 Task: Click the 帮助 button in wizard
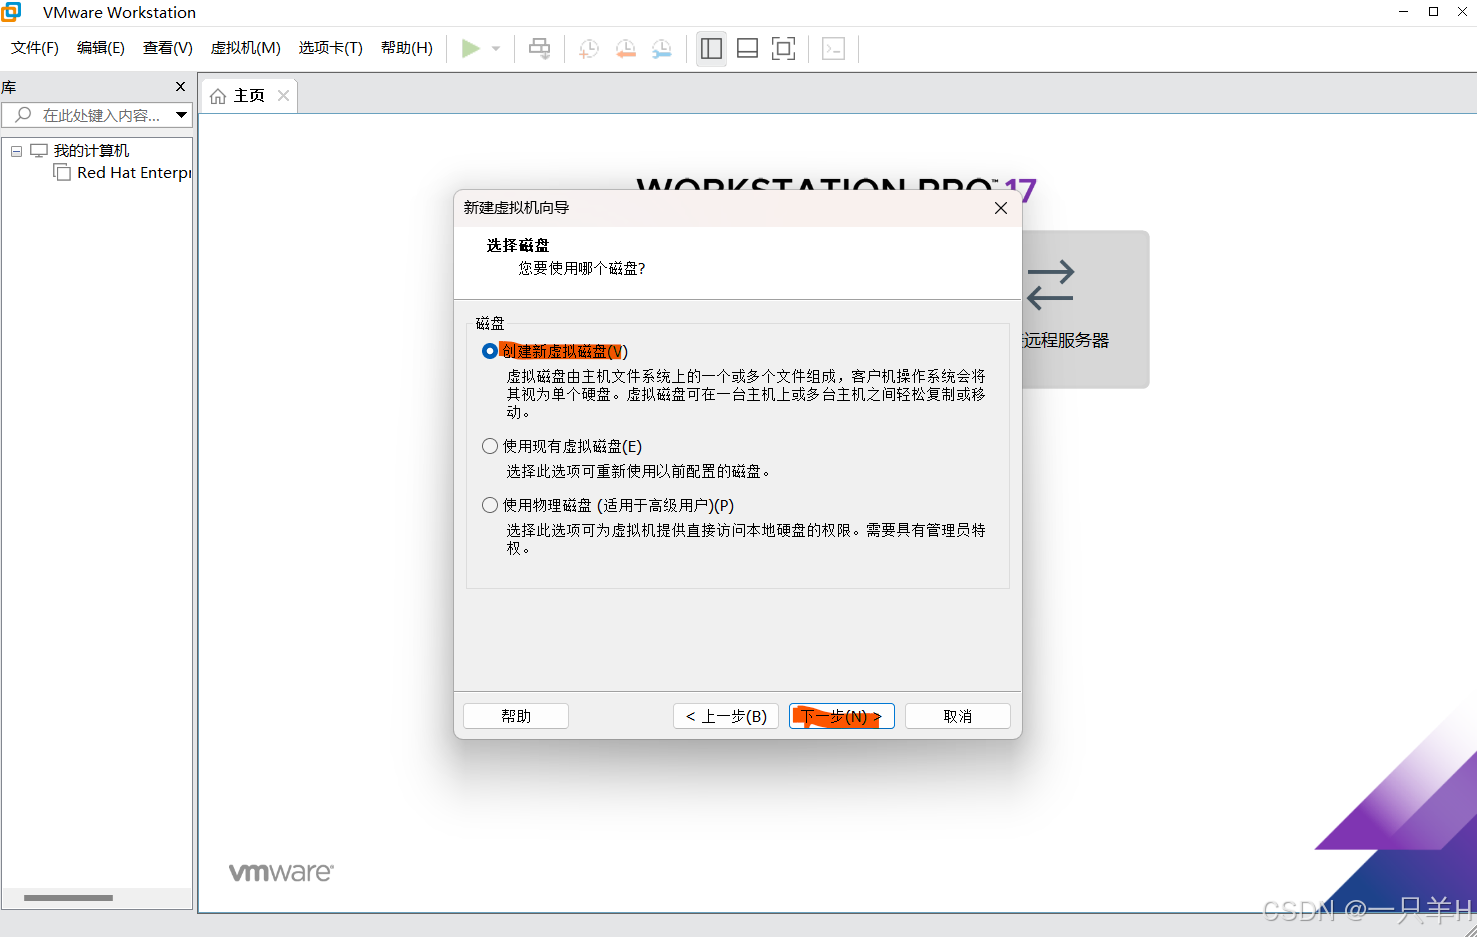[516, 716]
